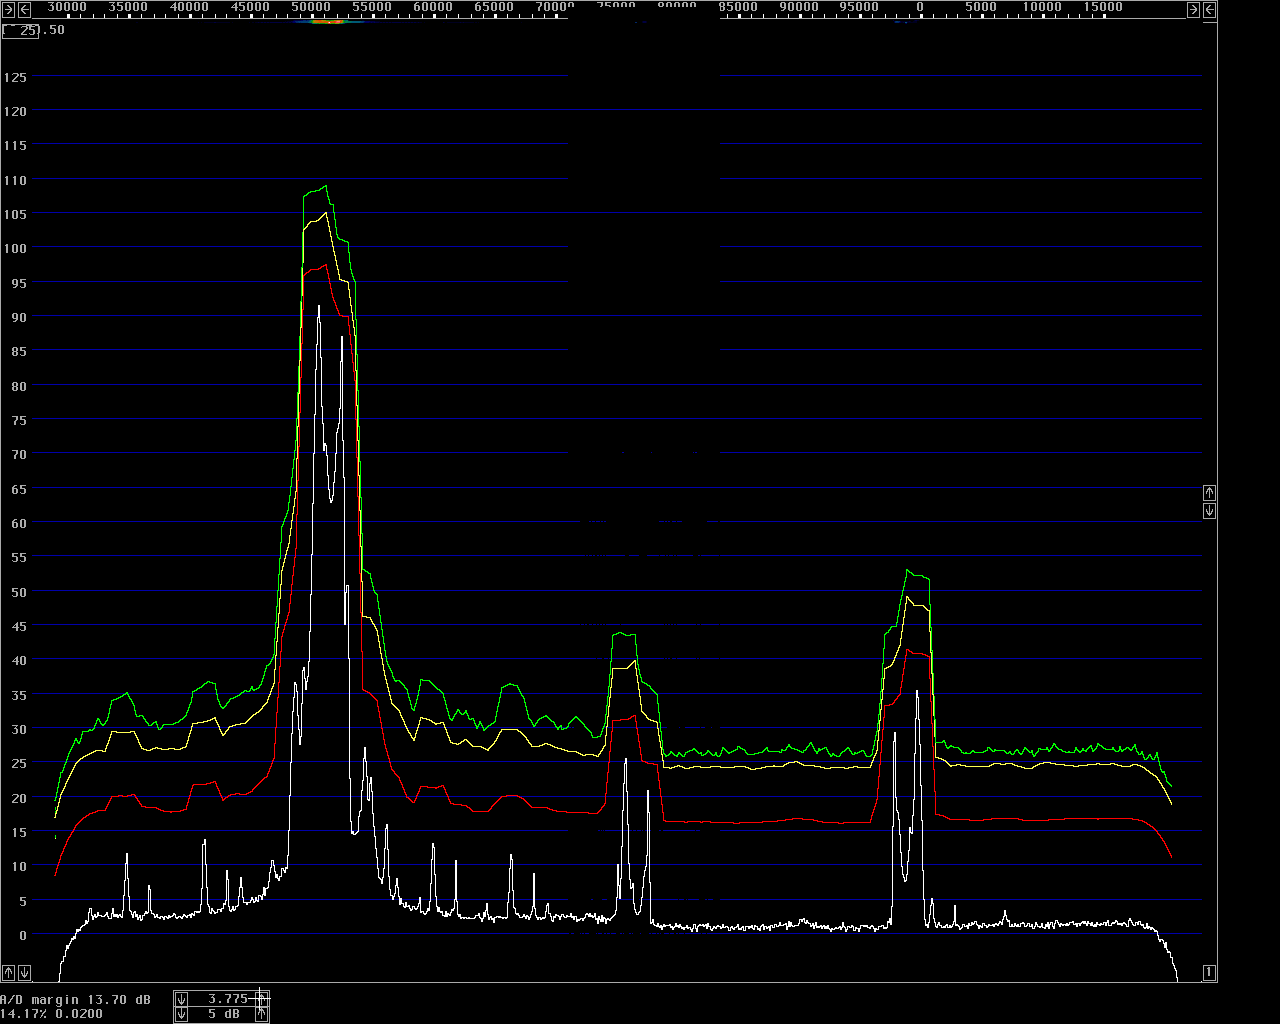This screenshot has width=1280, height=1024.
Task: Click the waterfall signal trace above 50000
Action: click(327, 21)
